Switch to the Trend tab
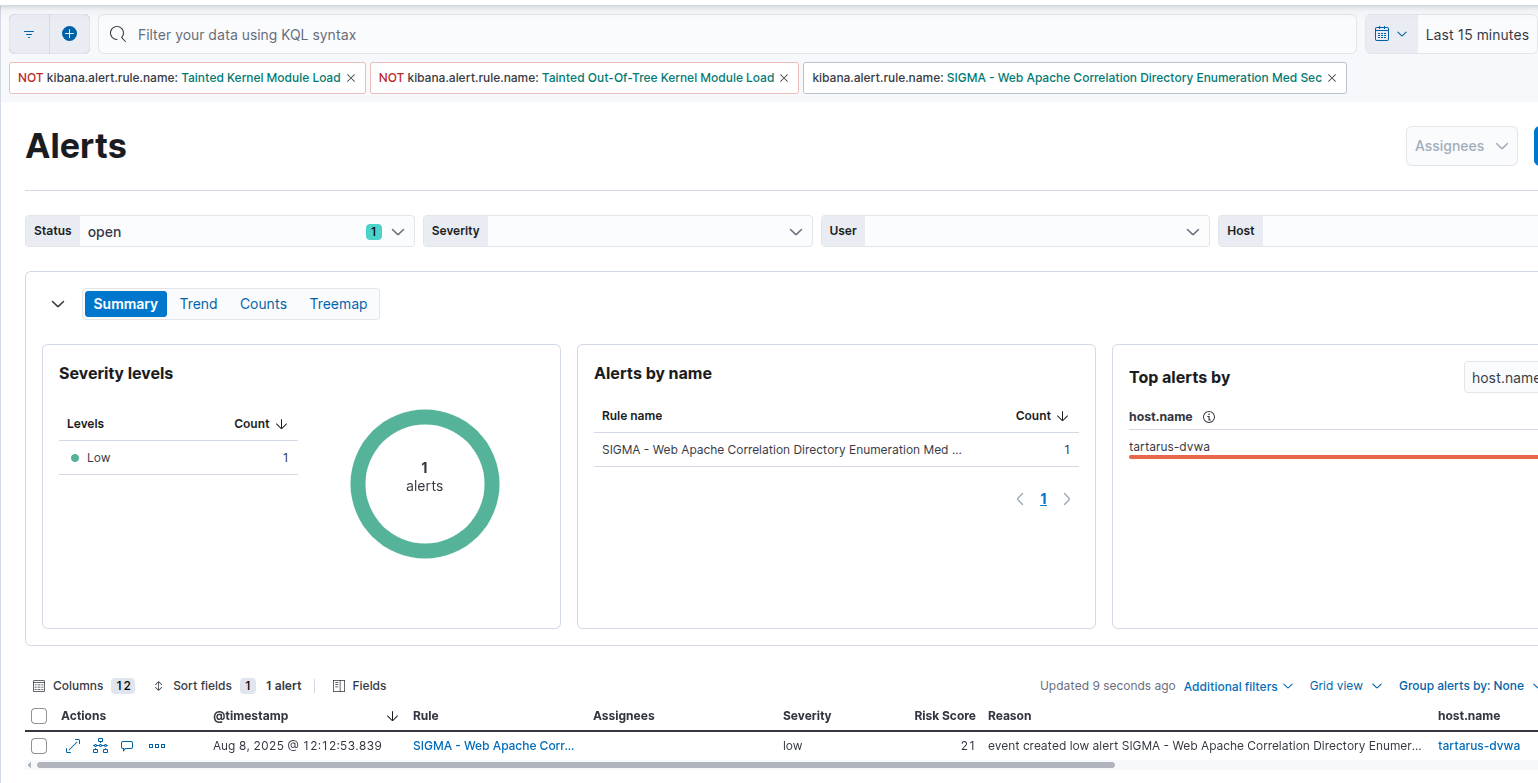This screenshot has height=783, width=1538. [x=198, y=304]
